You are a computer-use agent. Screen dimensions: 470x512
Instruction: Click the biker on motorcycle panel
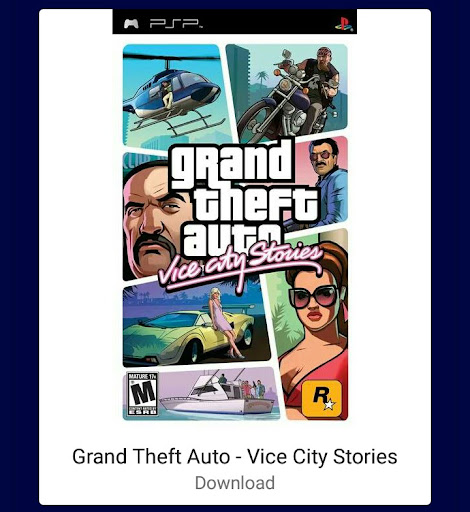point(289,90)
